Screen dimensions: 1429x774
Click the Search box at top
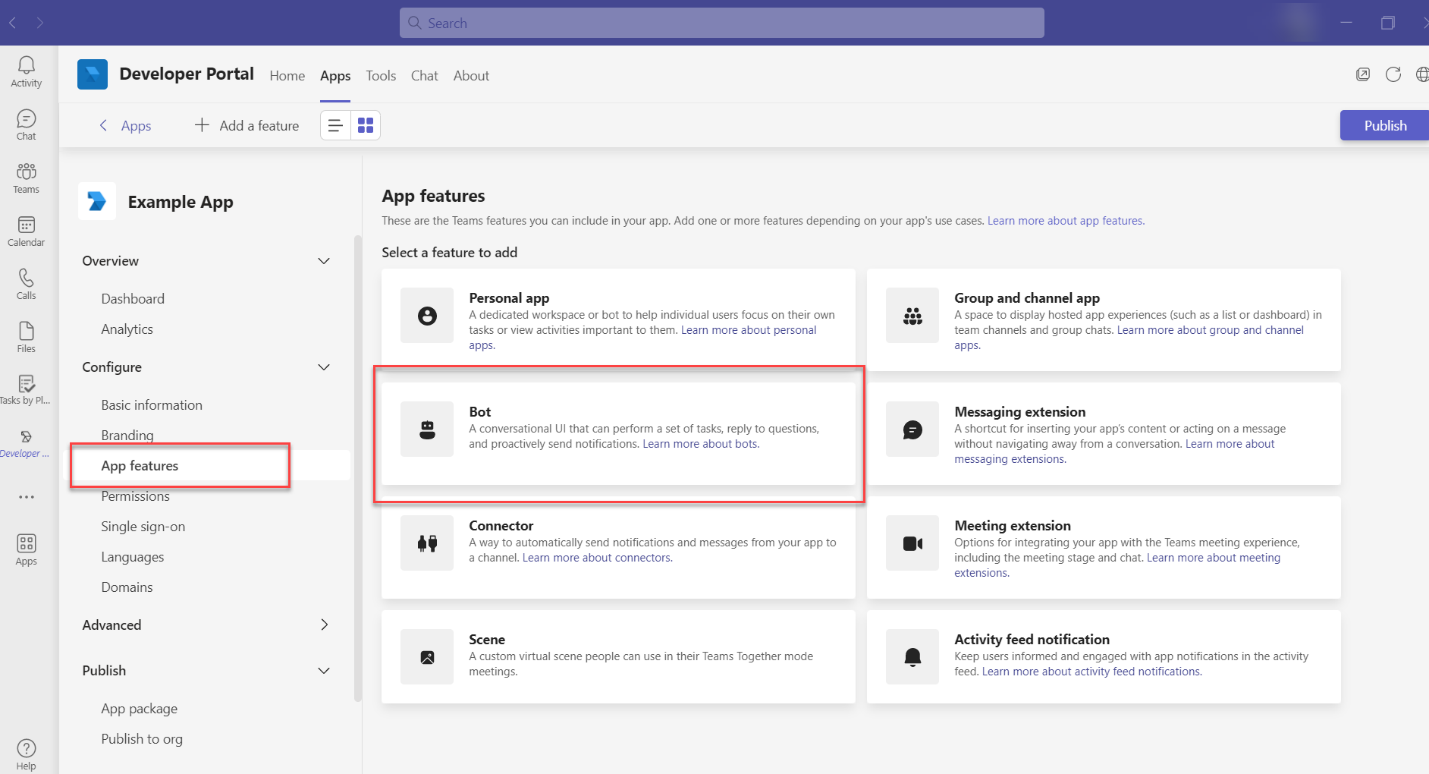pos(722,22)
